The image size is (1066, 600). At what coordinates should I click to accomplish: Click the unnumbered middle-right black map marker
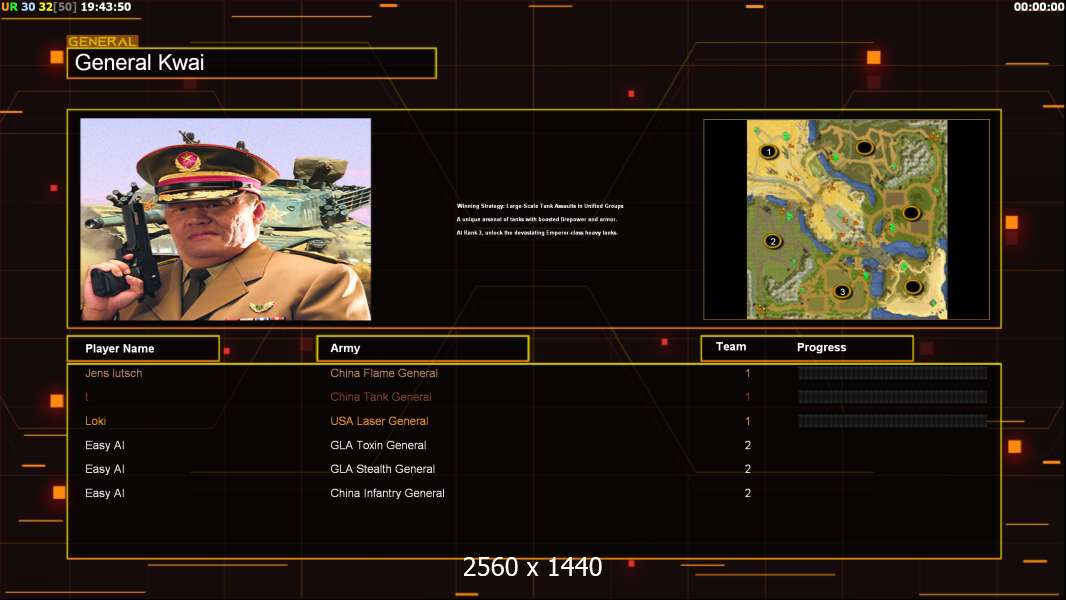911,213
